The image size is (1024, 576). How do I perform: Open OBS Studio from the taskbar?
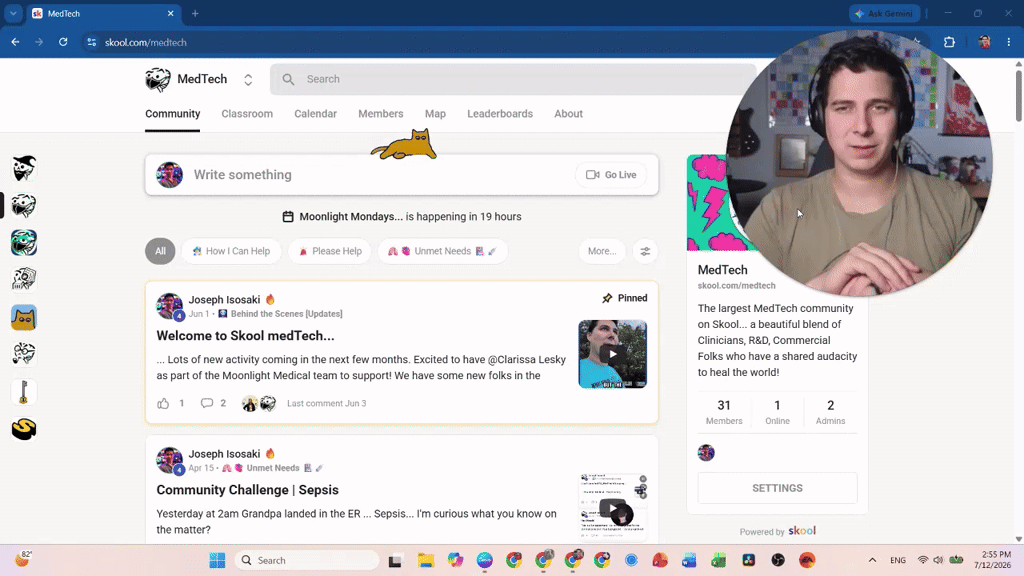click(x=778, y=560)
